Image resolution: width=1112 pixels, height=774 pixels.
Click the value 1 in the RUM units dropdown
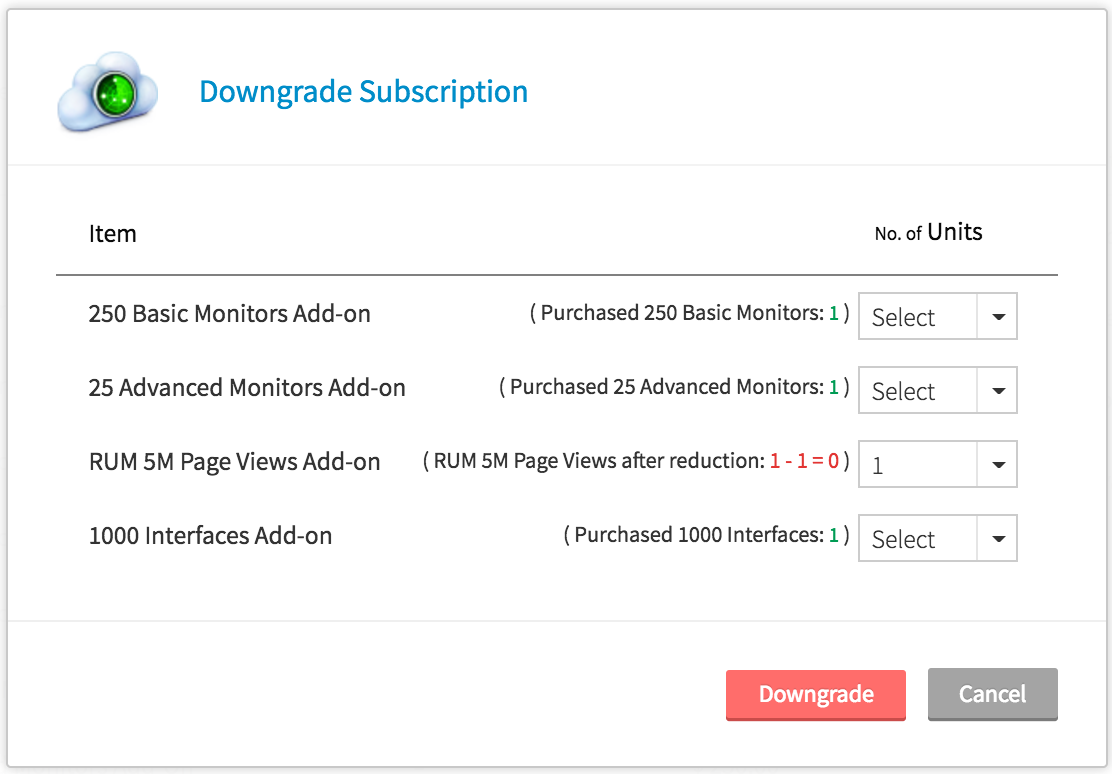(x=878, y=465)
